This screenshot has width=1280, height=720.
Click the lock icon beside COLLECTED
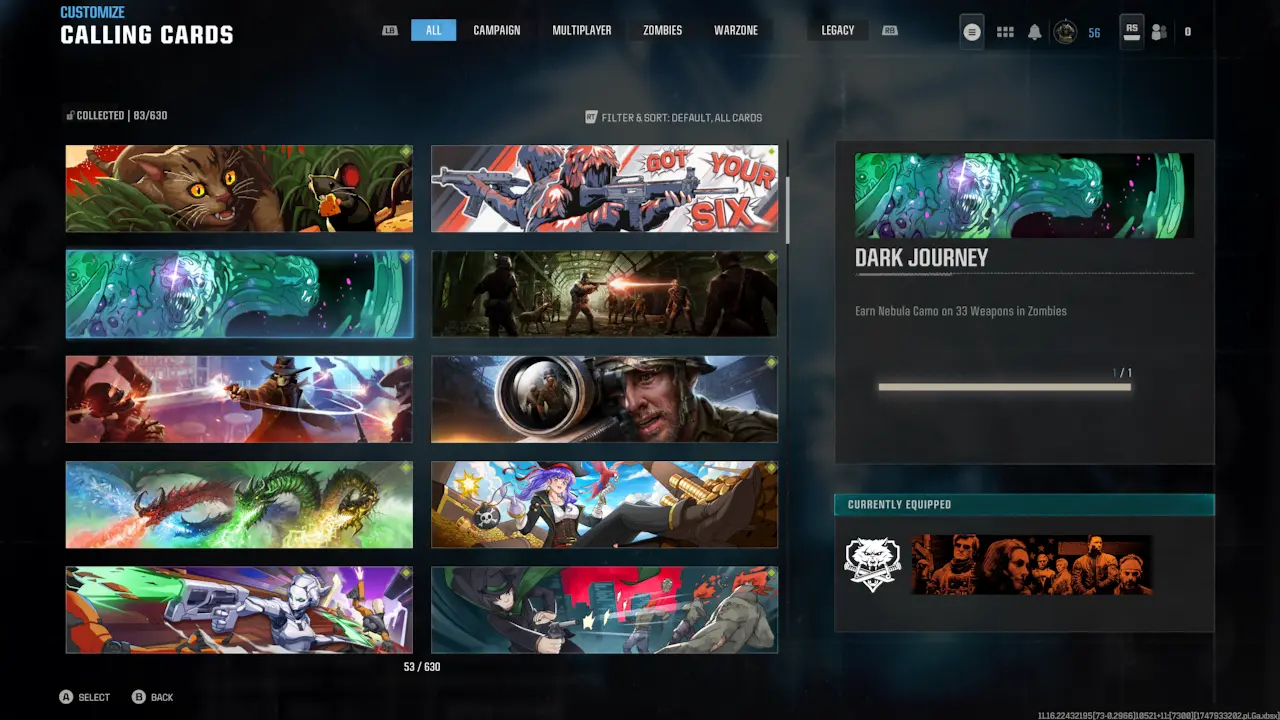pyautogui.click(x=70, y=116)
